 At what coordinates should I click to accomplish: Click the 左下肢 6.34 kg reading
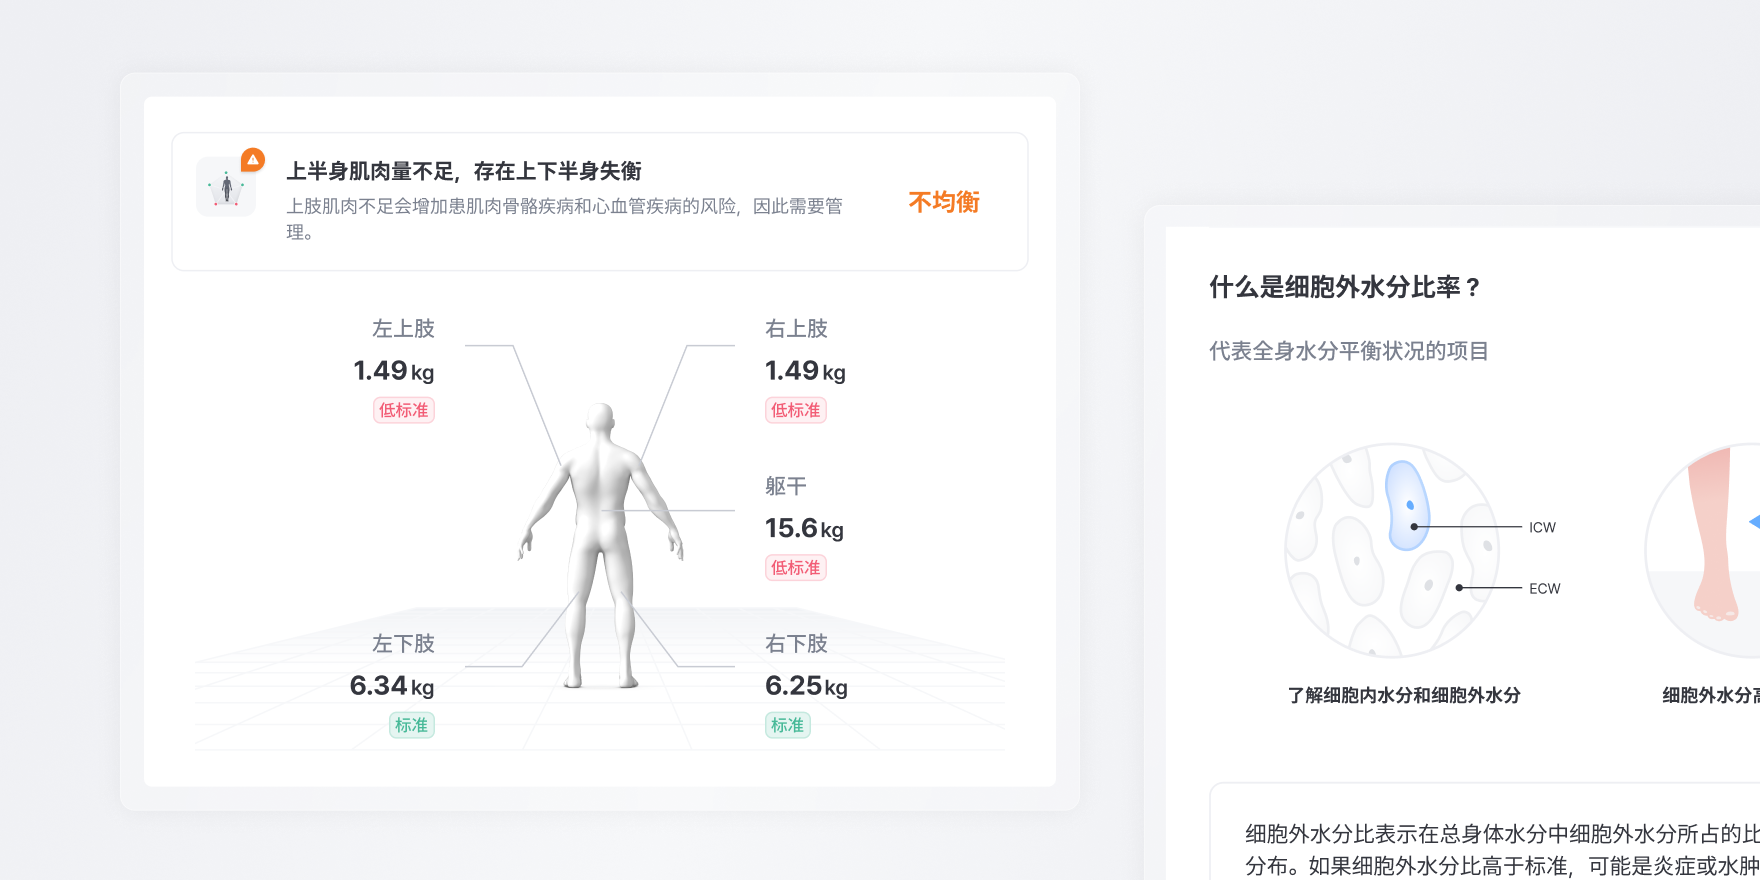392,686
